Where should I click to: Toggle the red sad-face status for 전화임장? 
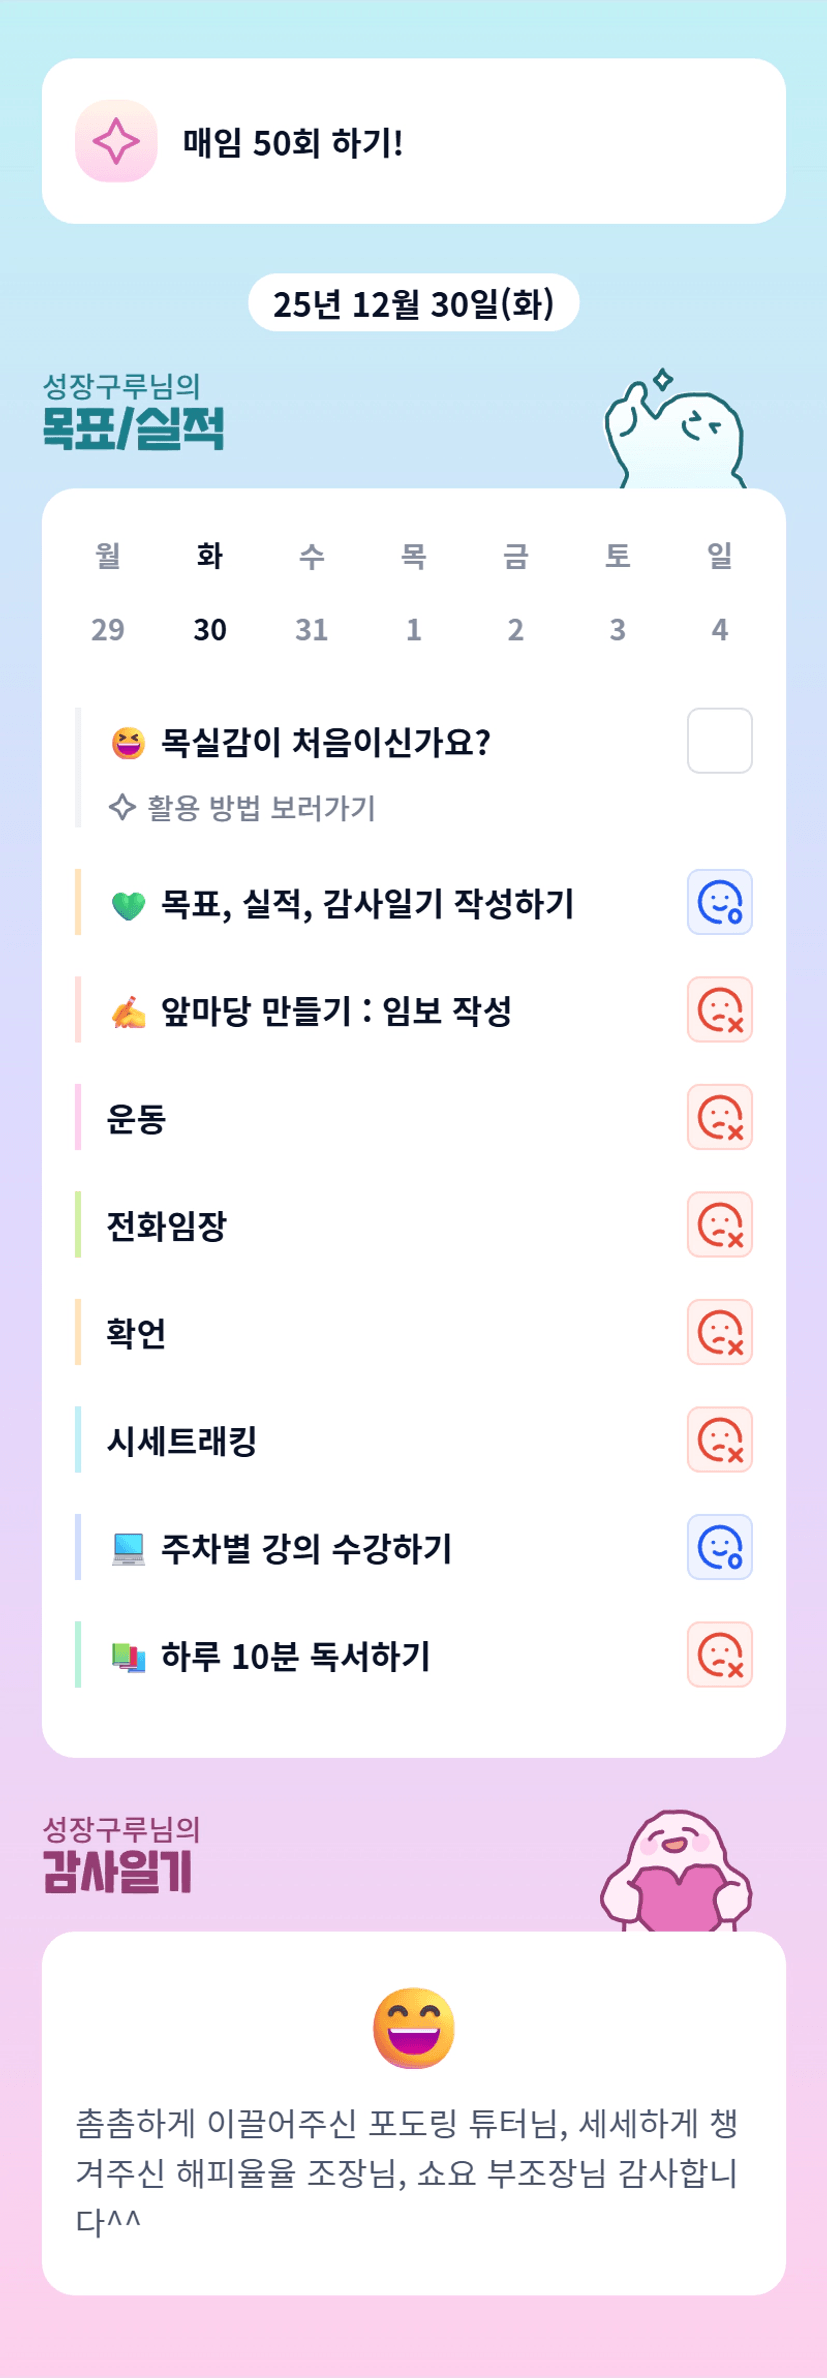click(719, 1224)
